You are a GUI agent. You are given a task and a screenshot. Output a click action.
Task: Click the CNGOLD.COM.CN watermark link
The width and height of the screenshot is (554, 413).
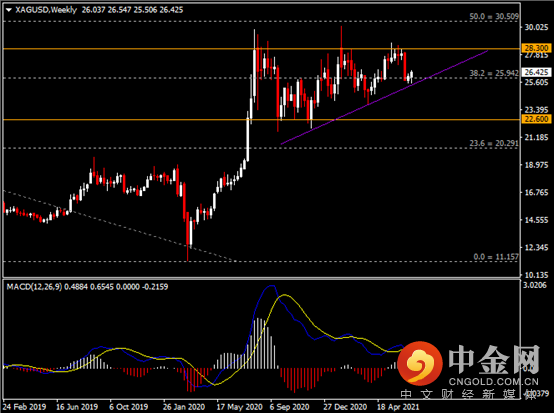(x=494, y=381)
